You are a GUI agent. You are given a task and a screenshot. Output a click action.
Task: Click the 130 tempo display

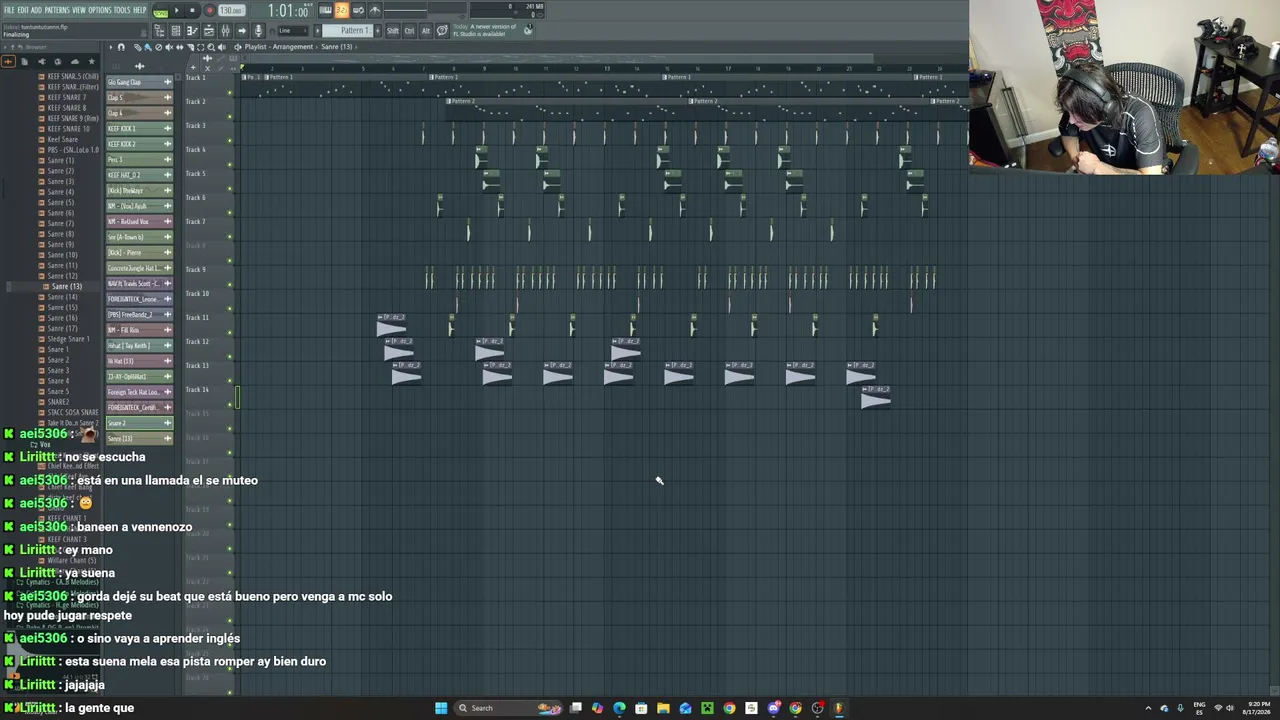pyautogui.click(x=231, y=11)
